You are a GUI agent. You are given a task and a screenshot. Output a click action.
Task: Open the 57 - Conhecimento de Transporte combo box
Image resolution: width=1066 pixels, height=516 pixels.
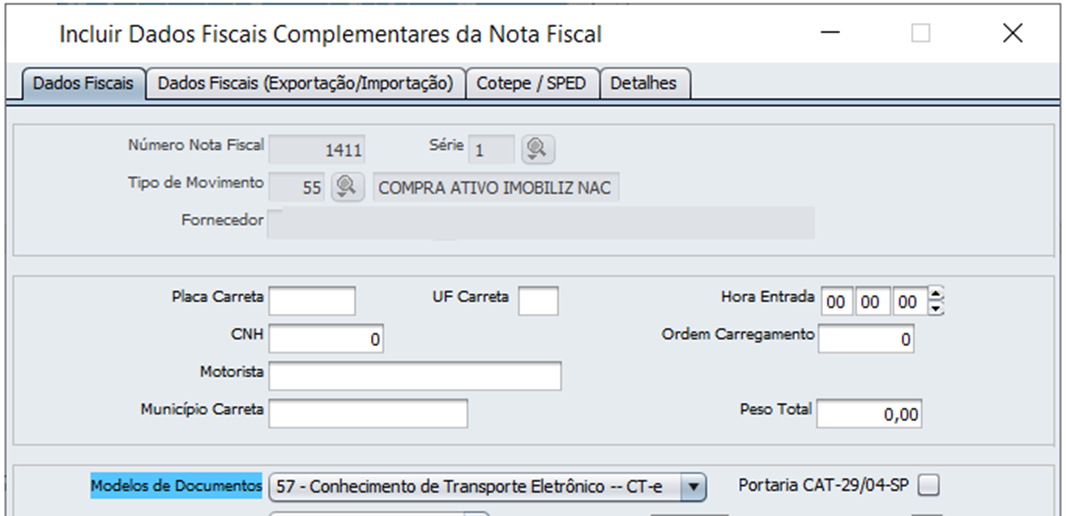point(487,487)
